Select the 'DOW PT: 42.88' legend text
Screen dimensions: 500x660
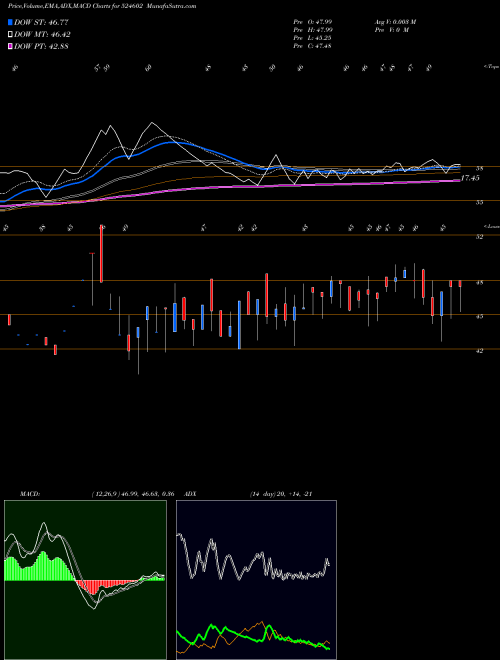pyautogui.click(x=41, y=46)
